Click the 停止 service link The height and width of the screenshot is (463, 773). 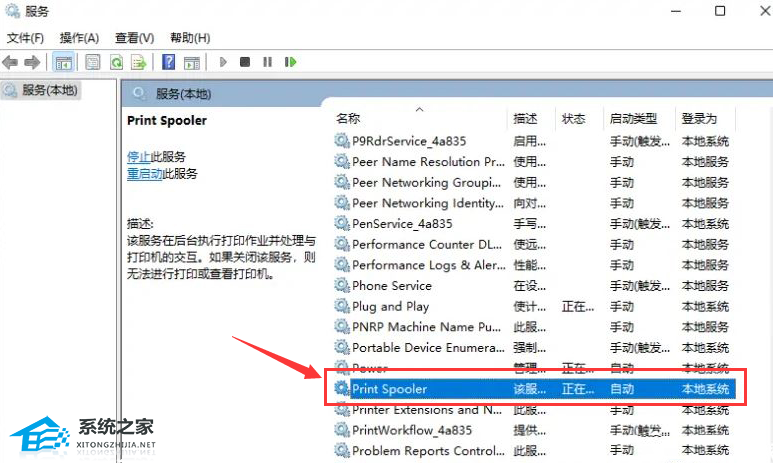click(x=139, y=157)
